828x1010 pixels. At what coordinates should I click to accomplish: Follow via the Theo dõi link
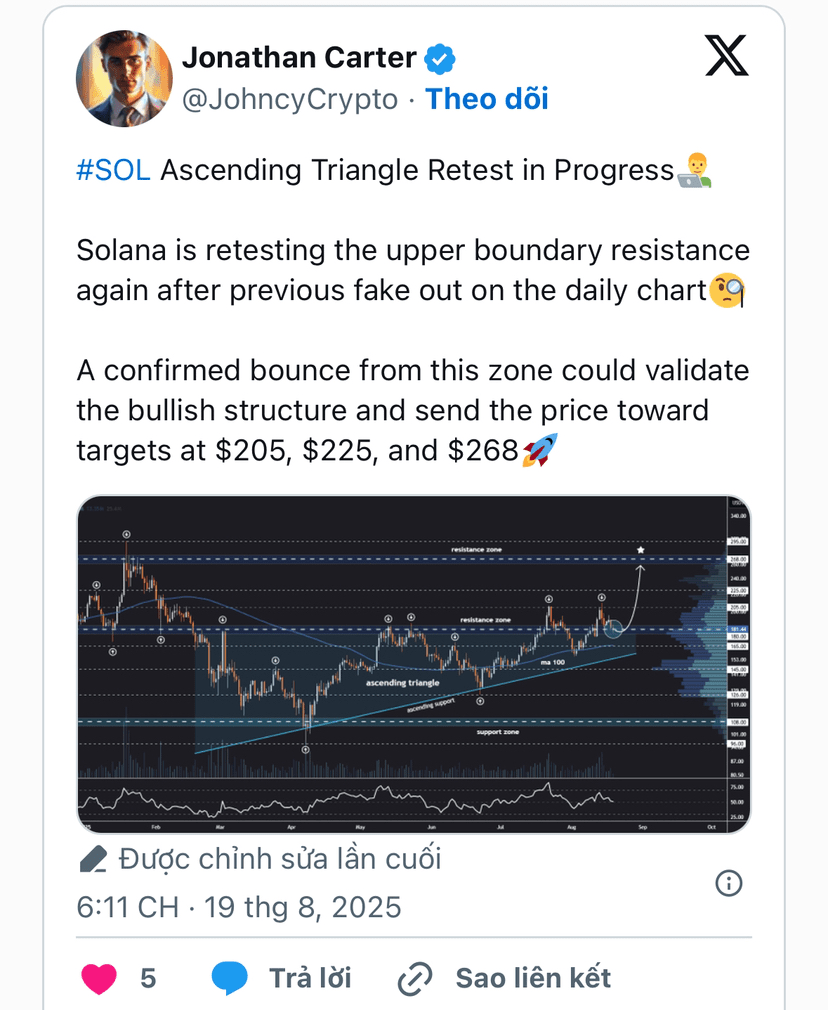coord(486,99)
